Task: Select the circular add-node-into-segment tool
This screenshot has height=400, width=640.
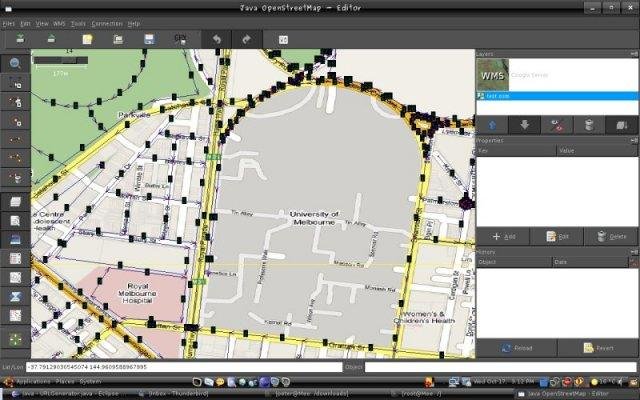Action: 15,120
